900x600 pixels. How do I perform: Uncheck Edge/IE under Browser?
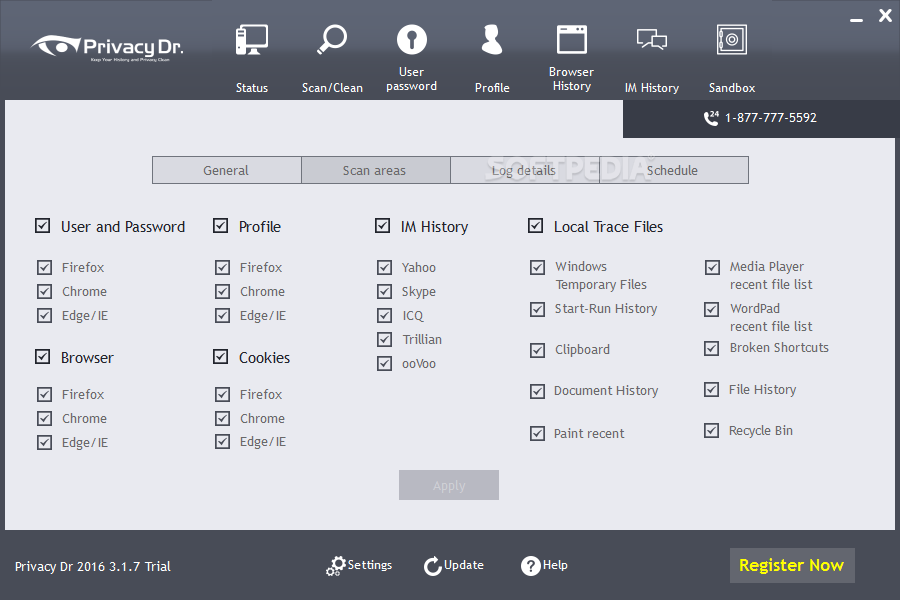click(x=44, y=443)
